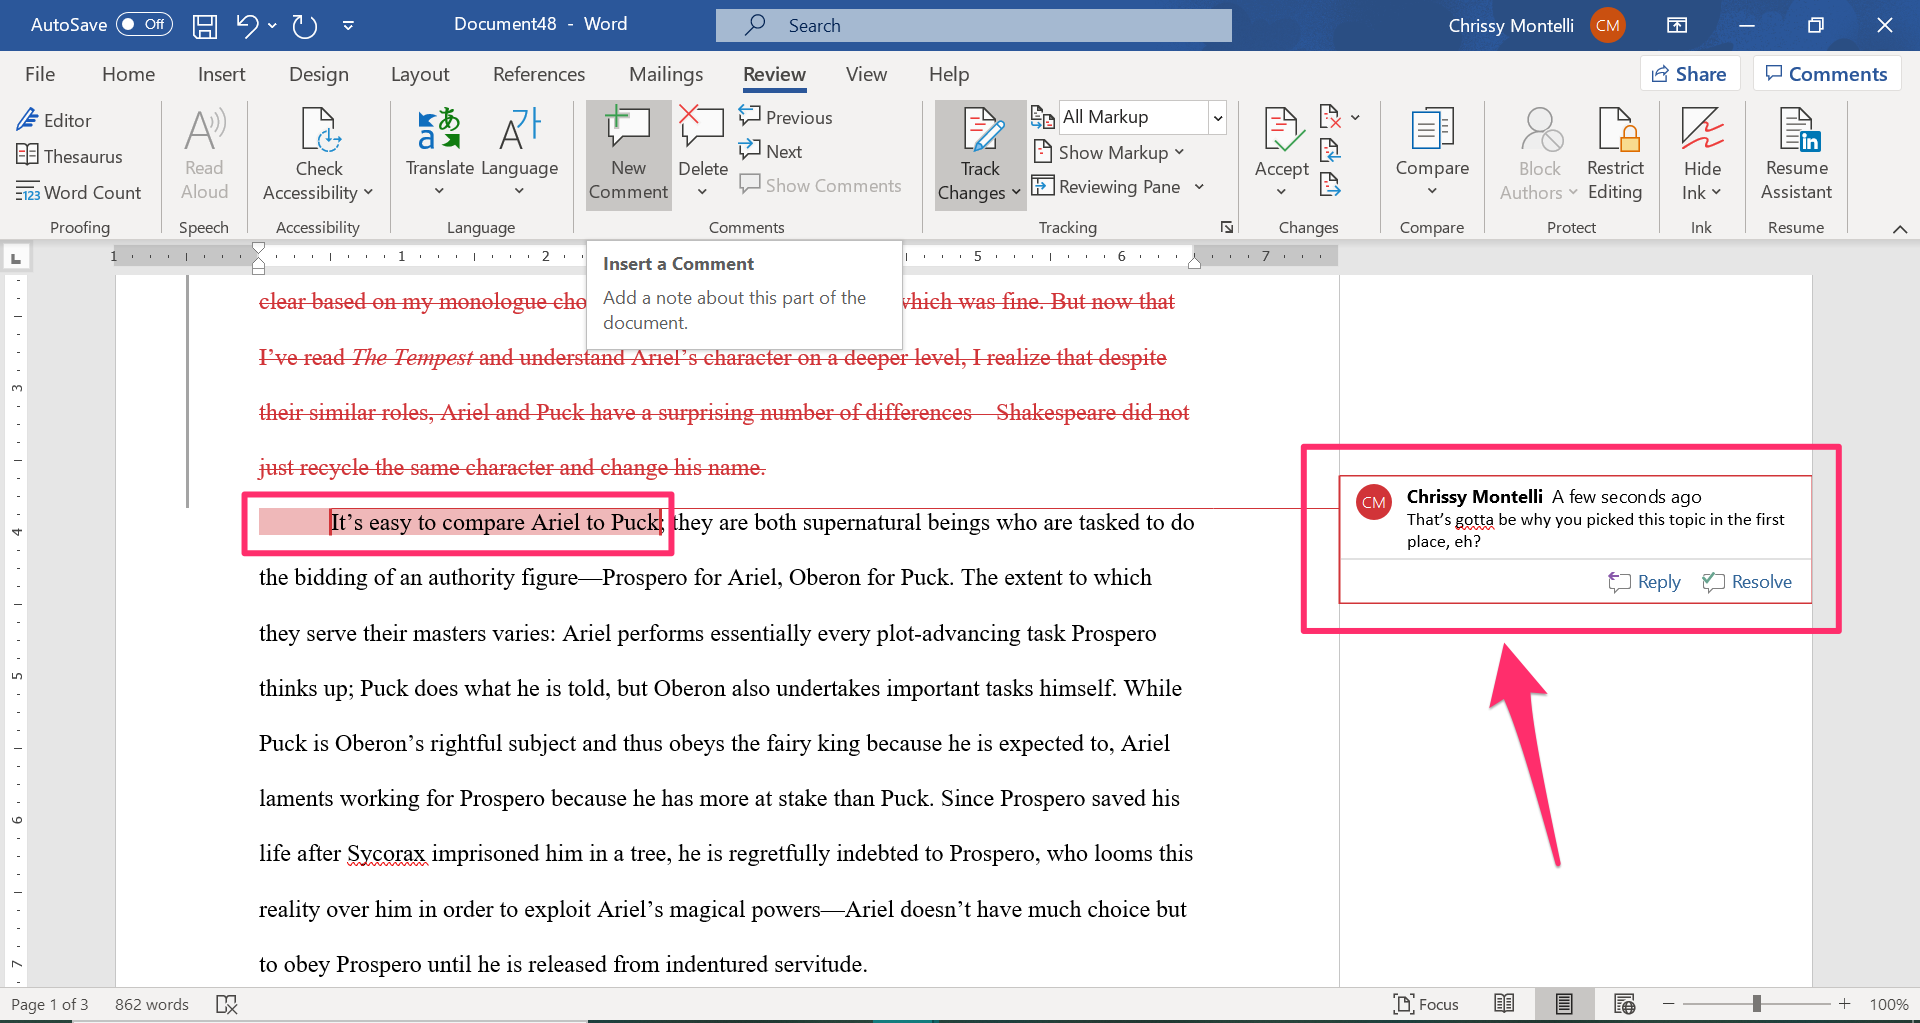The height and width of the screenshot is (1023, 1920).
Task: Switch to Focus mode
Action: pyautogui.click(x=1425, y=1003)
